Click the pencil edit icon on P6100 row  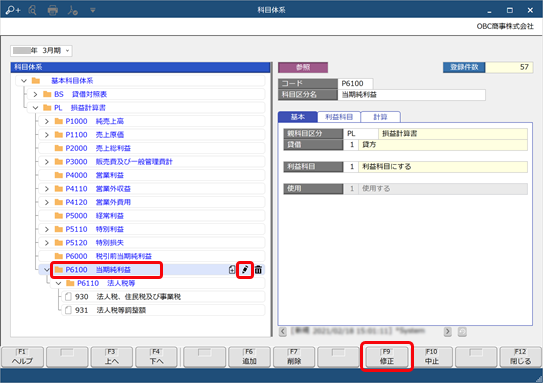click(x=245, y=270)
